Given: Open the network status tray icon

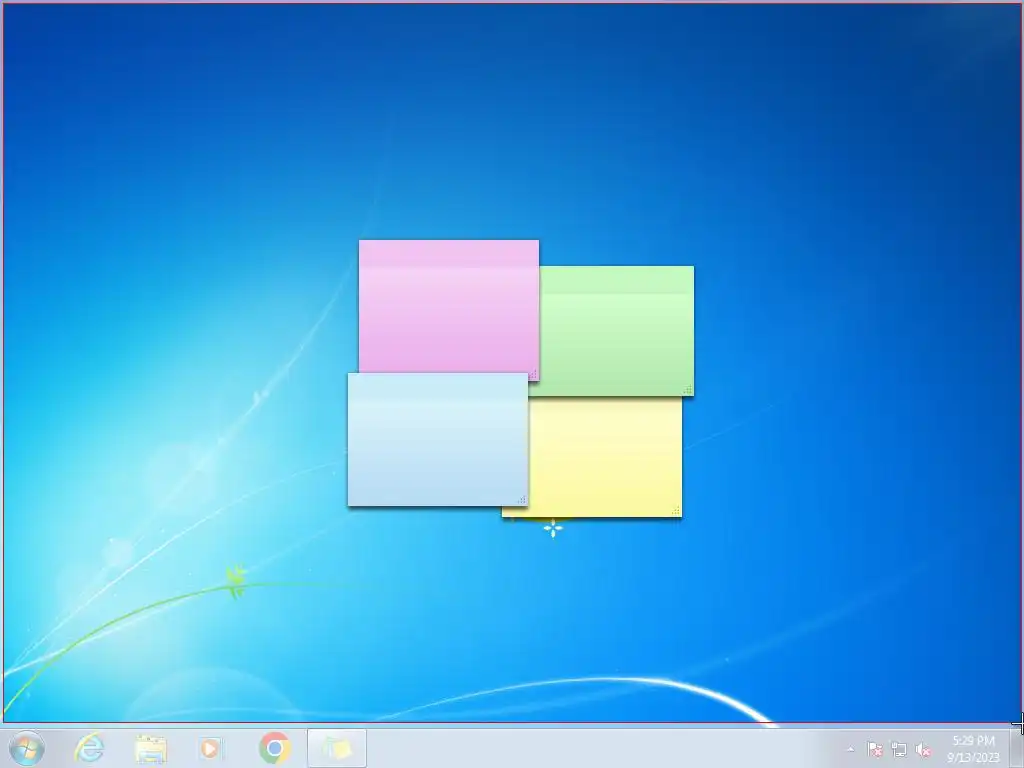Looking at the screenshot, I should tap(899, 750).
